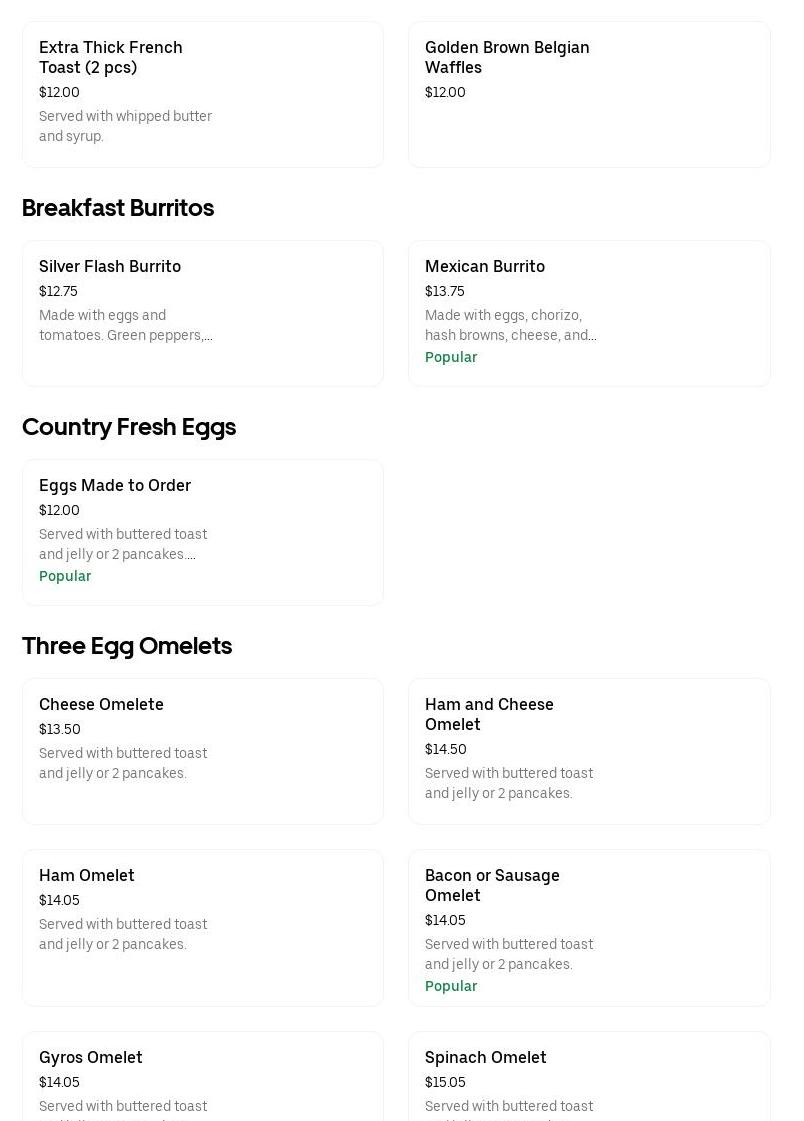
Task: Click the Popular tag under Mexican Burrito
Action: (x=451, y=357)
